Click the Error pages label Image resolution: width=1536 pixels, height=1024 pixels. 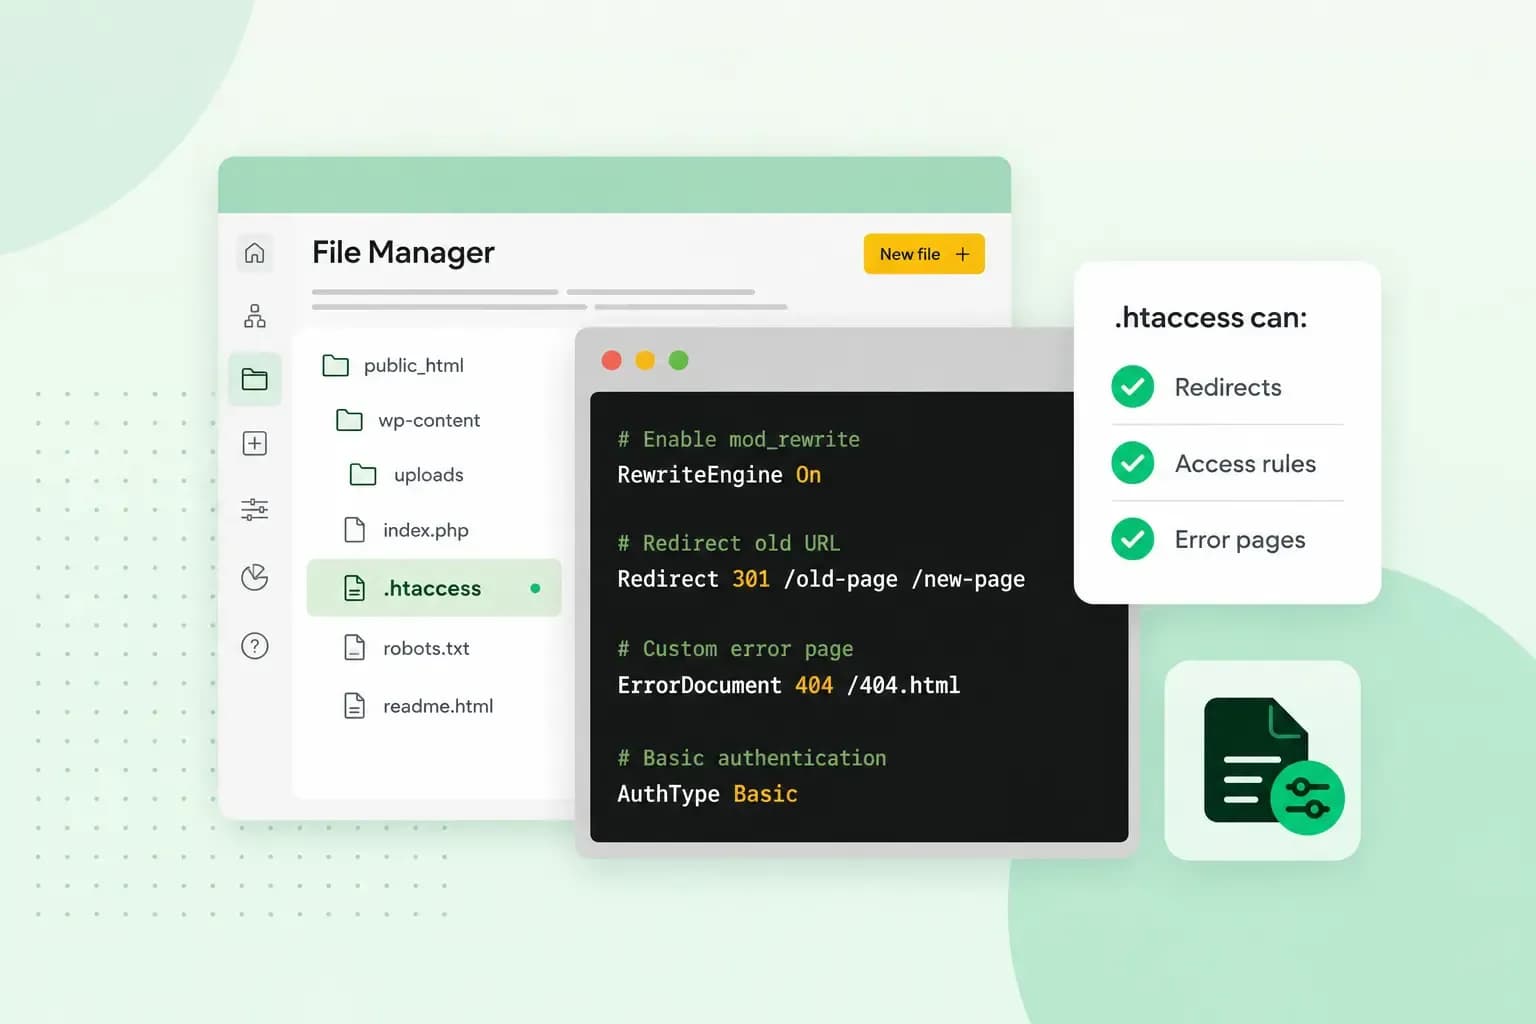coord(1240,540)
